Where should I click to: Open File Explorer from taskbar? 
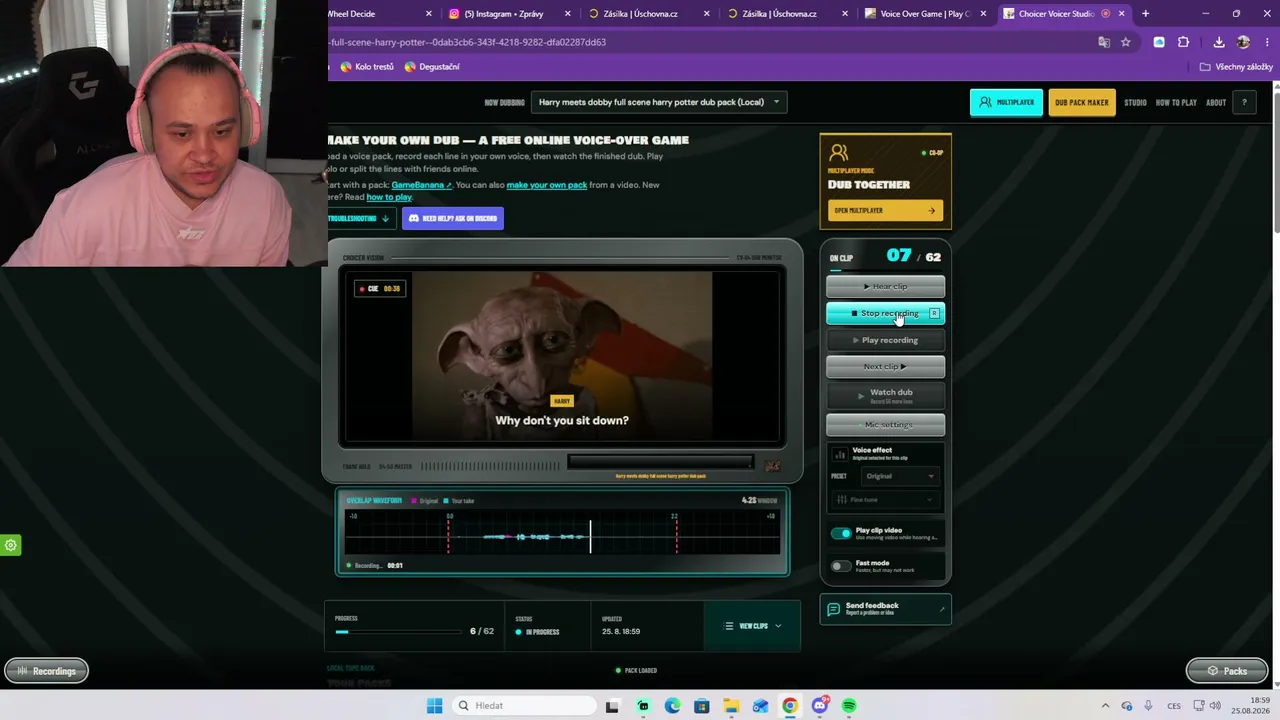[731, 706]
